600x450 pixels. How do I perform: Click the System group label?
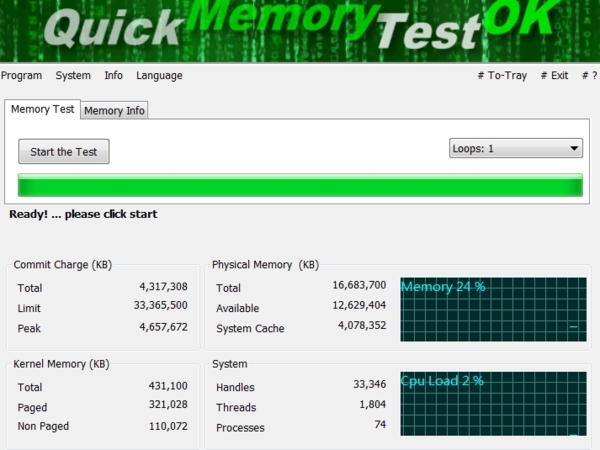click(x=230, y=364)
